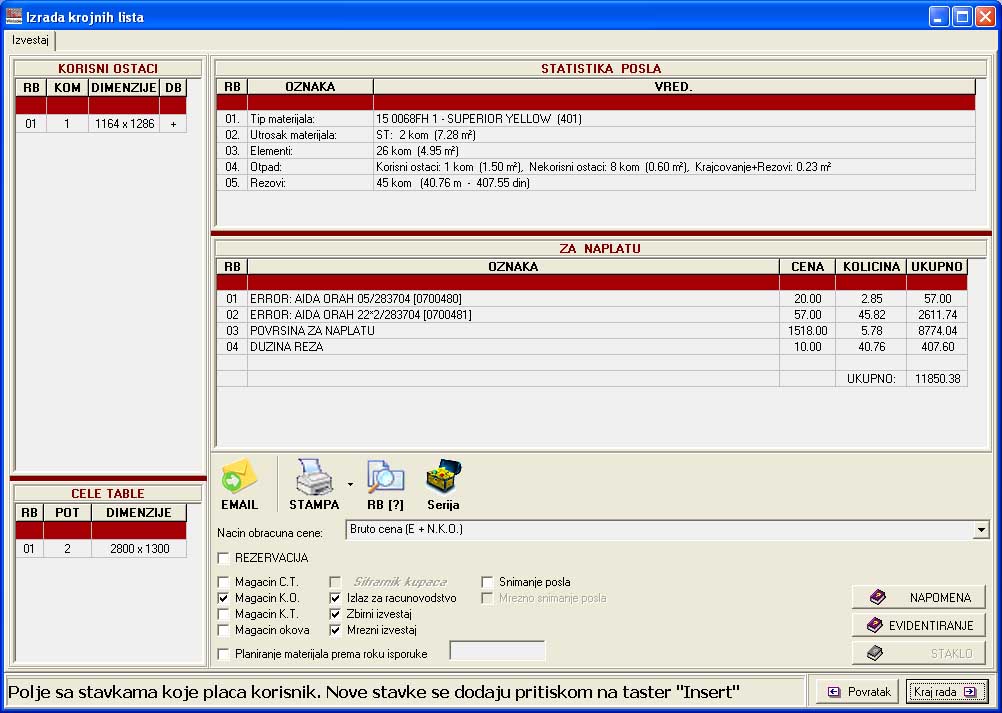Toggle the Zbirni izvestaj checkbox
This screenshot has width=1002, height=713.
[x=336, y=614]
